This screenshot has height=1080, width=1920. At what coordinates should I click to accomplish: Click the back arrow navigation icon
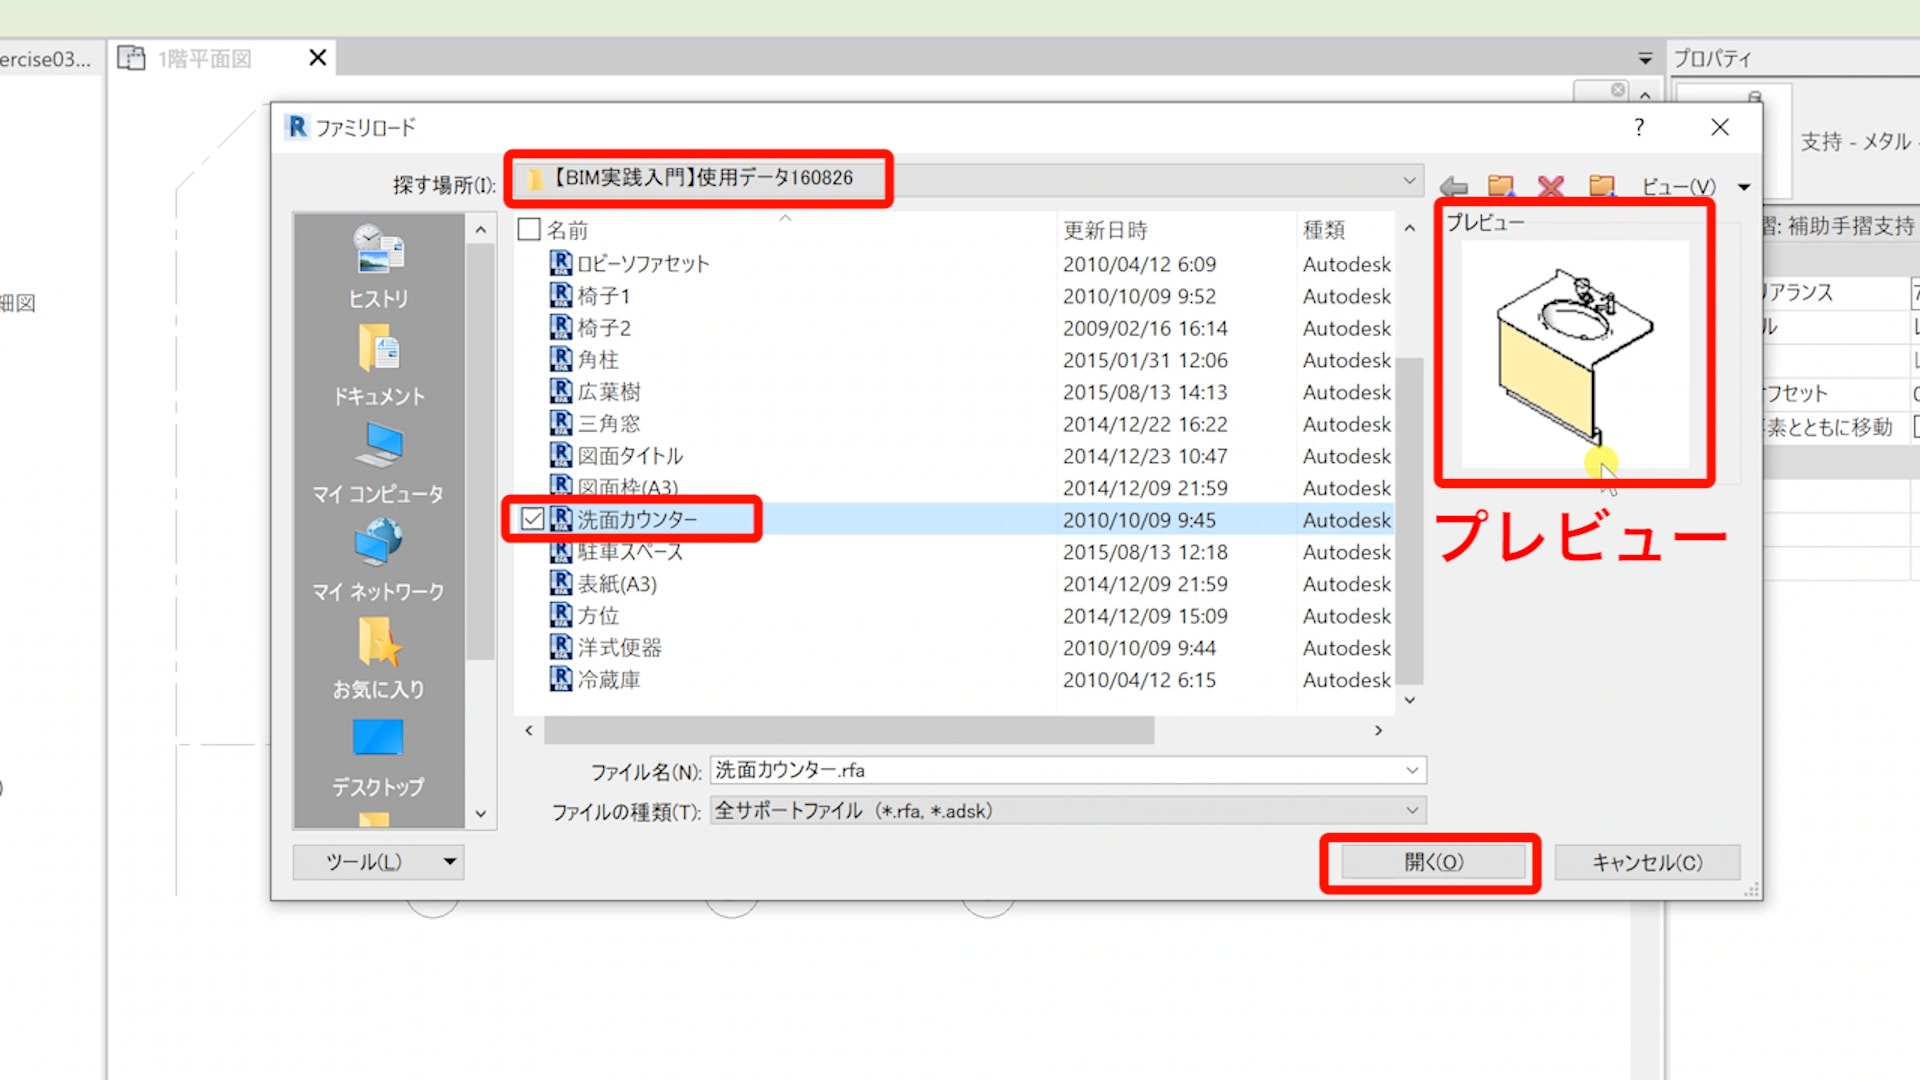point(1453,187)
